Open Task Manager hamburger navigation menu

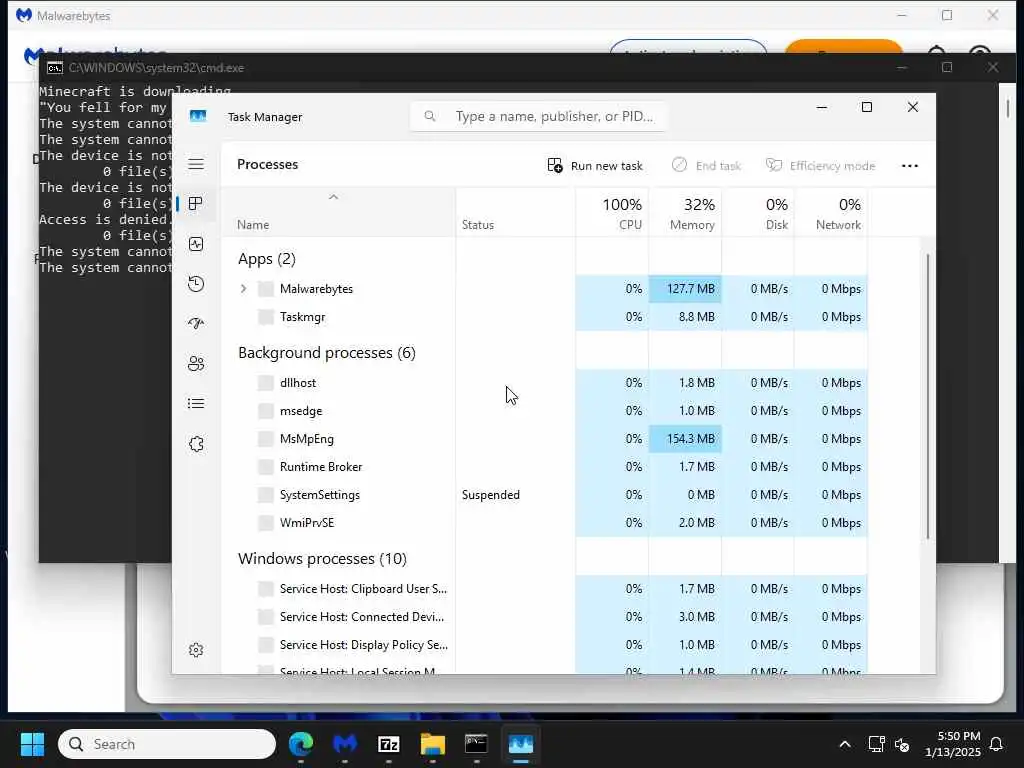196,164
